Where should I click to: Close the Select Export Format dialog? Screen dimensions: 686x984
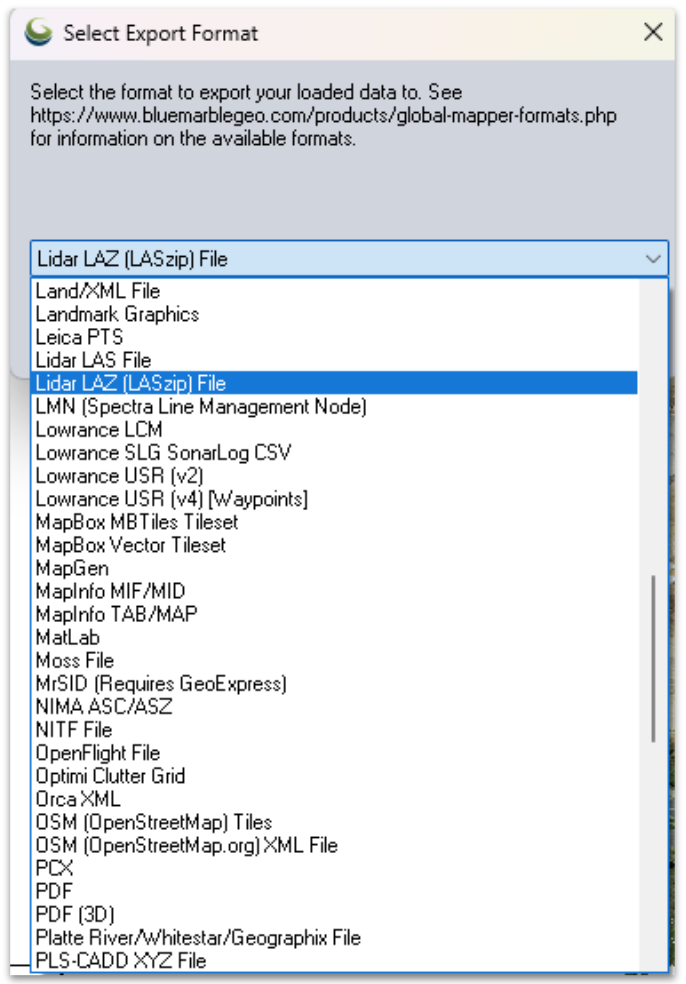(653, 32)
